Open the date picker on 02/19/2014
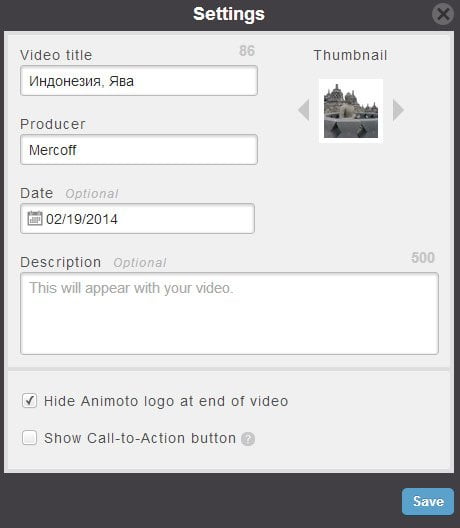The image size is (460, 528). [137, 219]
